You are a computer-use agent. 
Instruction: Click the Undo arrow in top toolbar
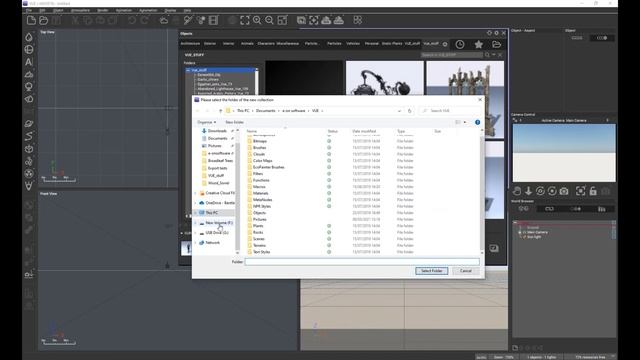(132, 20)
